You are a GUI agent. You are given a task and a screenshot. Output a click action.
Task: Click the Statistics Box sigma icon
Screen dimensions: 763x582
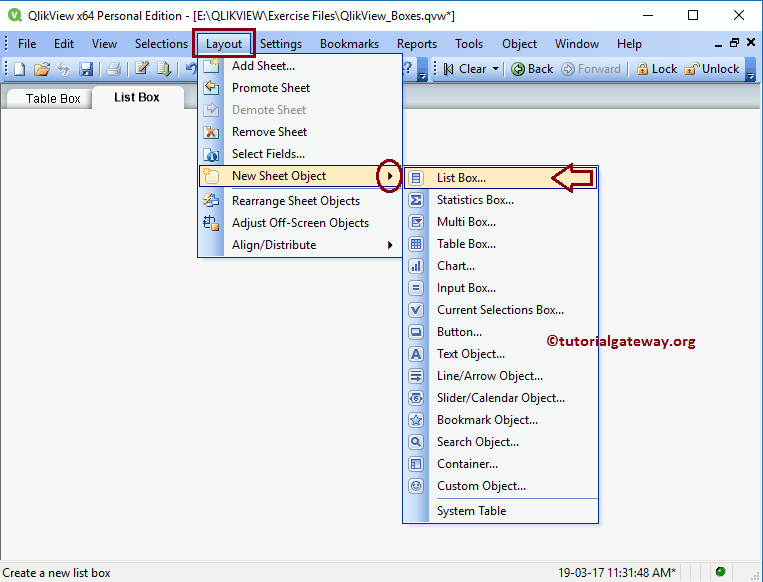click(x=416, y=200)
